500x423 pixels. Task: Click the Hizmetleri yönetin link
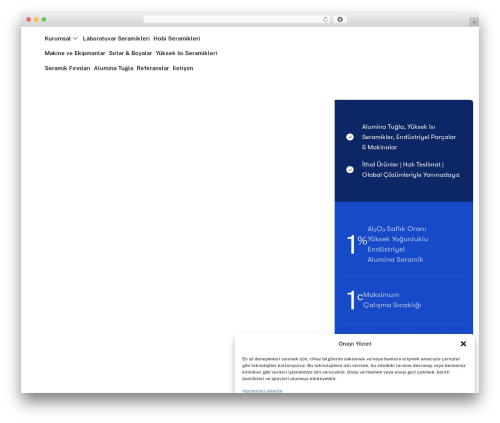pos(262,391)
